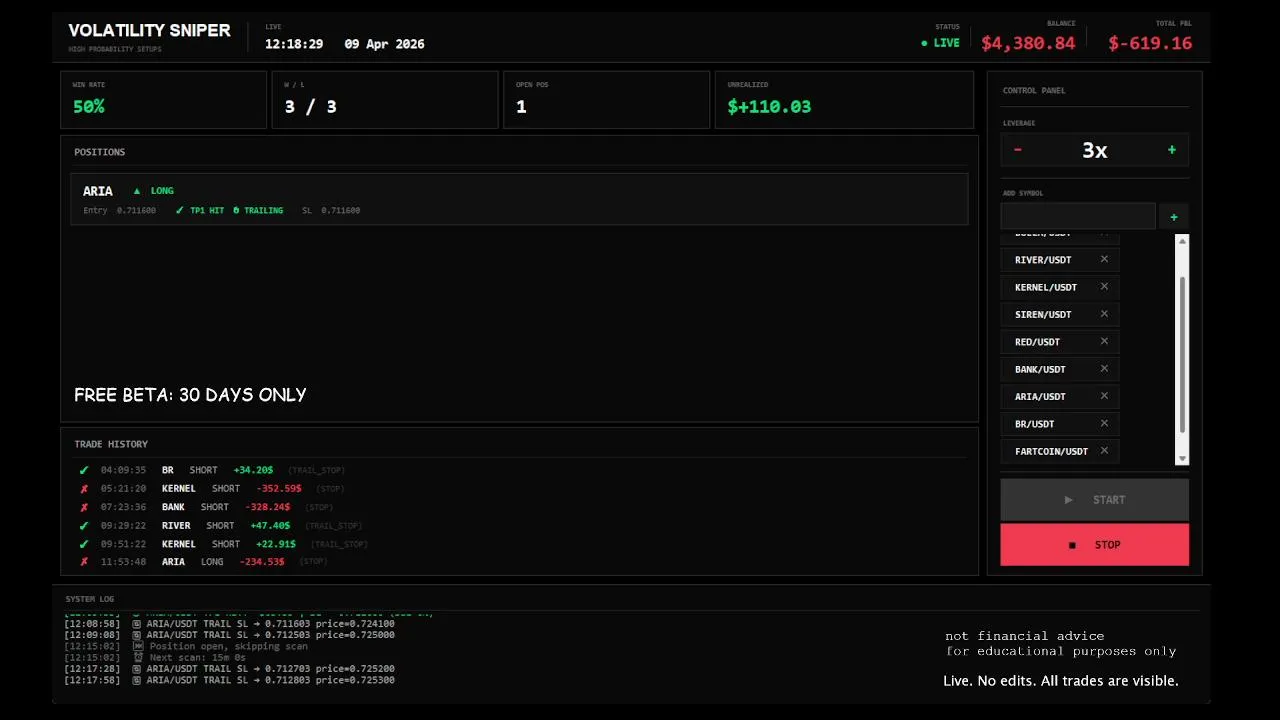The width and height of the screenshot is (1280, 720).
Task: Click the Win Rate 50% card
Action: tap(163, 100)
